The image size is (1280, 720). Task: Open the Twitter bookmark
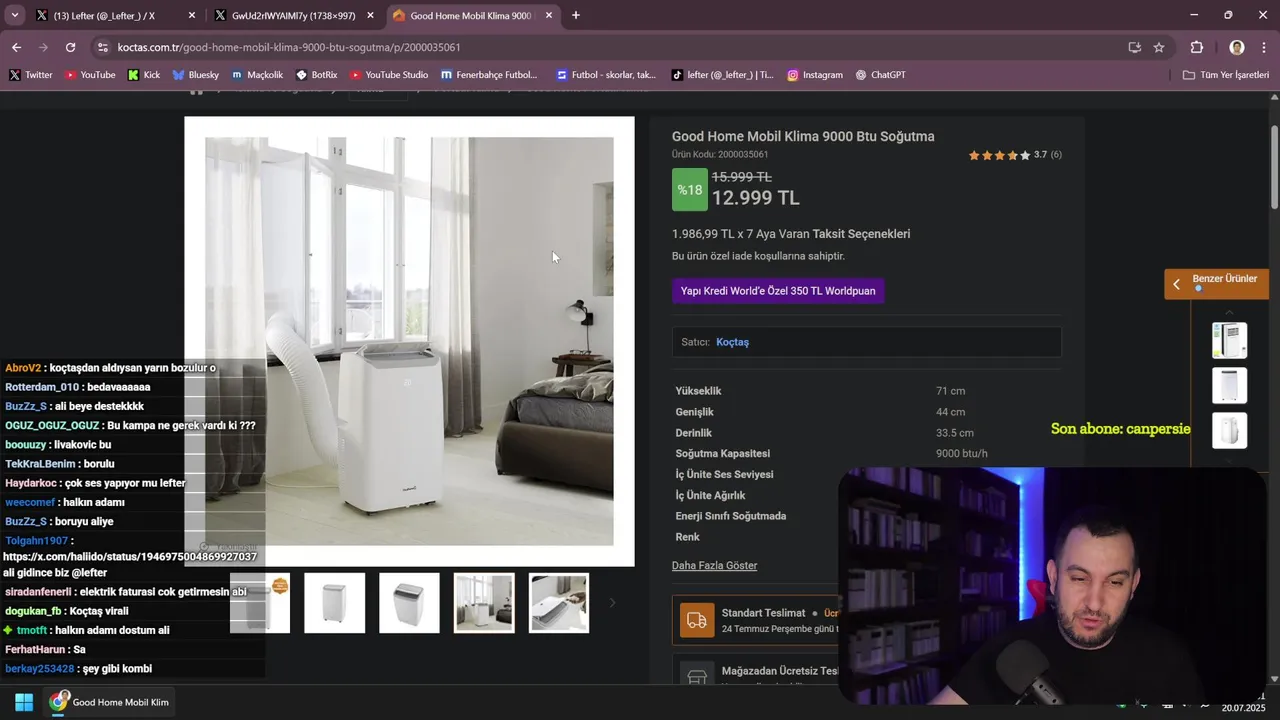coord(31,75)
